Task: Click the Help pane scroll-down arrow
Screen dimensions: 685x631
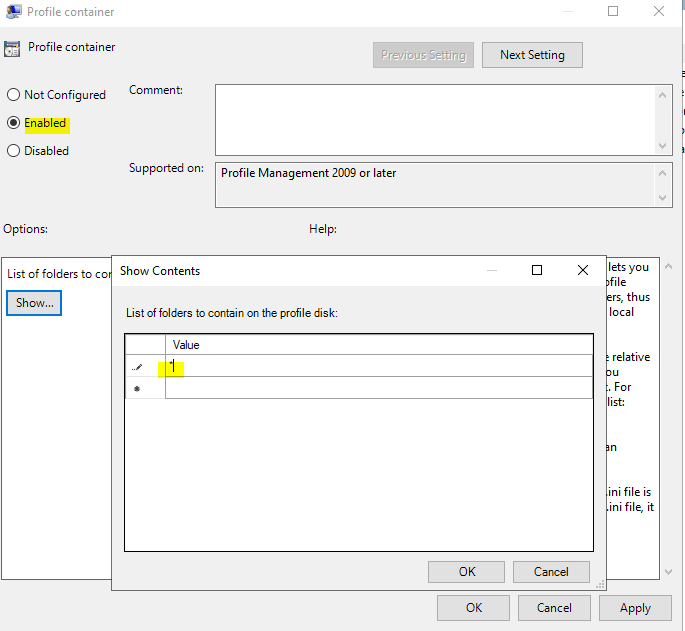Action: (669, 571)
